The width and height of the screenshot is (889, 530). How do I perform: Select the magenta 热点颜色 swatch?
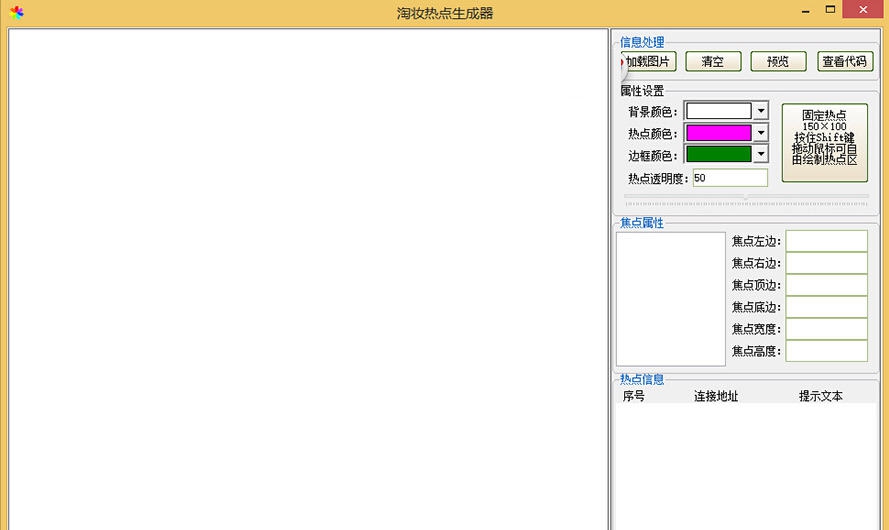click(718, 133)
